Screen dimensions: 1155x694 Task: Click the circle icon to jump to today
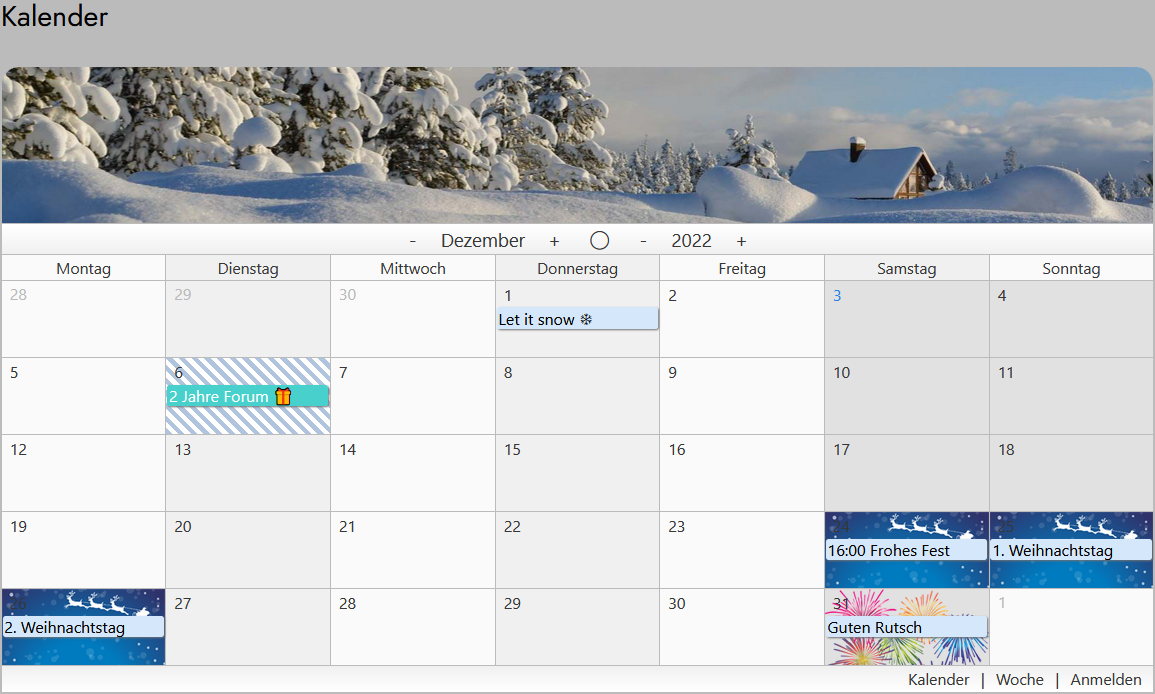pos(599,241)
